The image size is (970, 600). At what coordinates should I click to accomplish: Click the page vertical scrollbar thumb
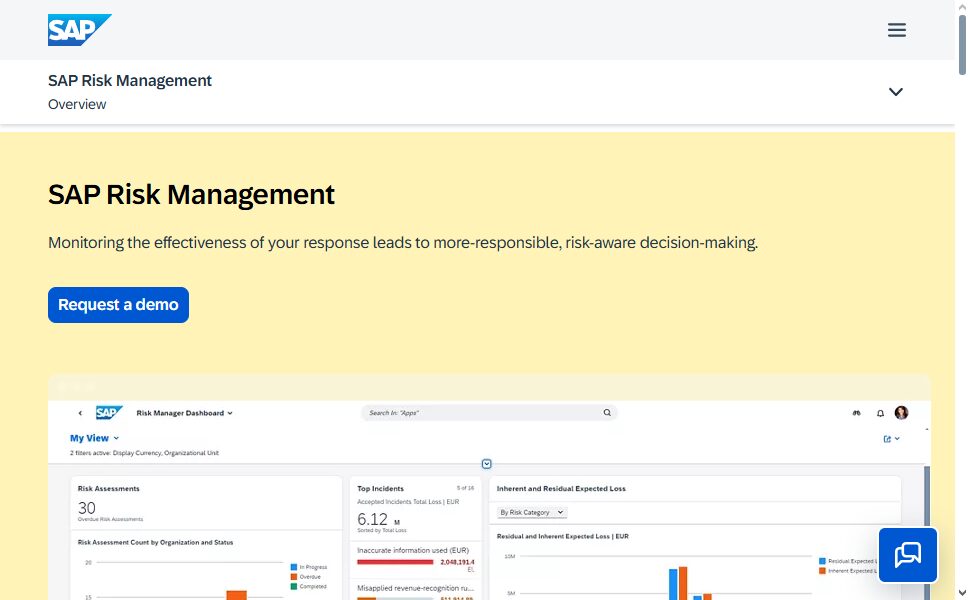pos(962,45)
